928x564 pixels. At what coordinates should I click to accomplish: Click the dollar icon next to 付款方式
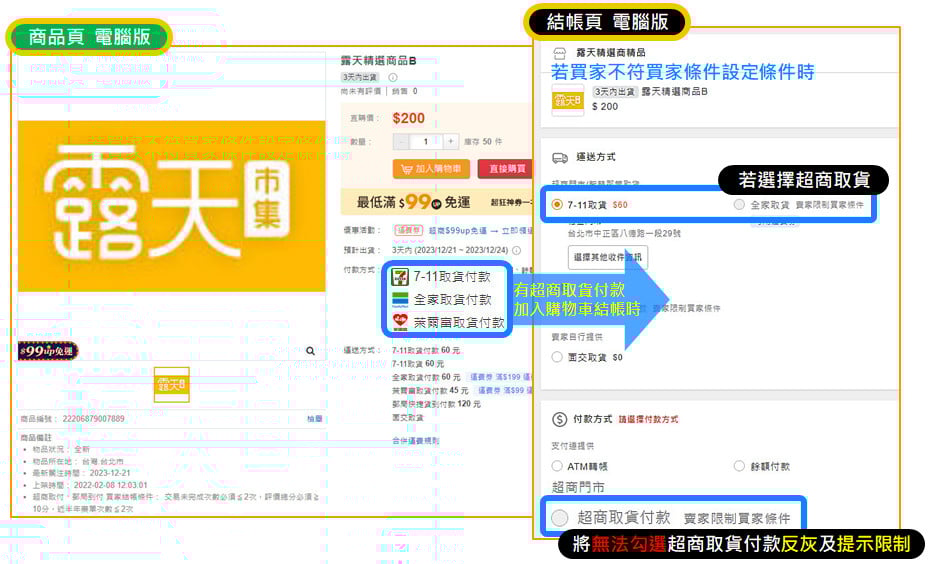click(x=560, y=419)
